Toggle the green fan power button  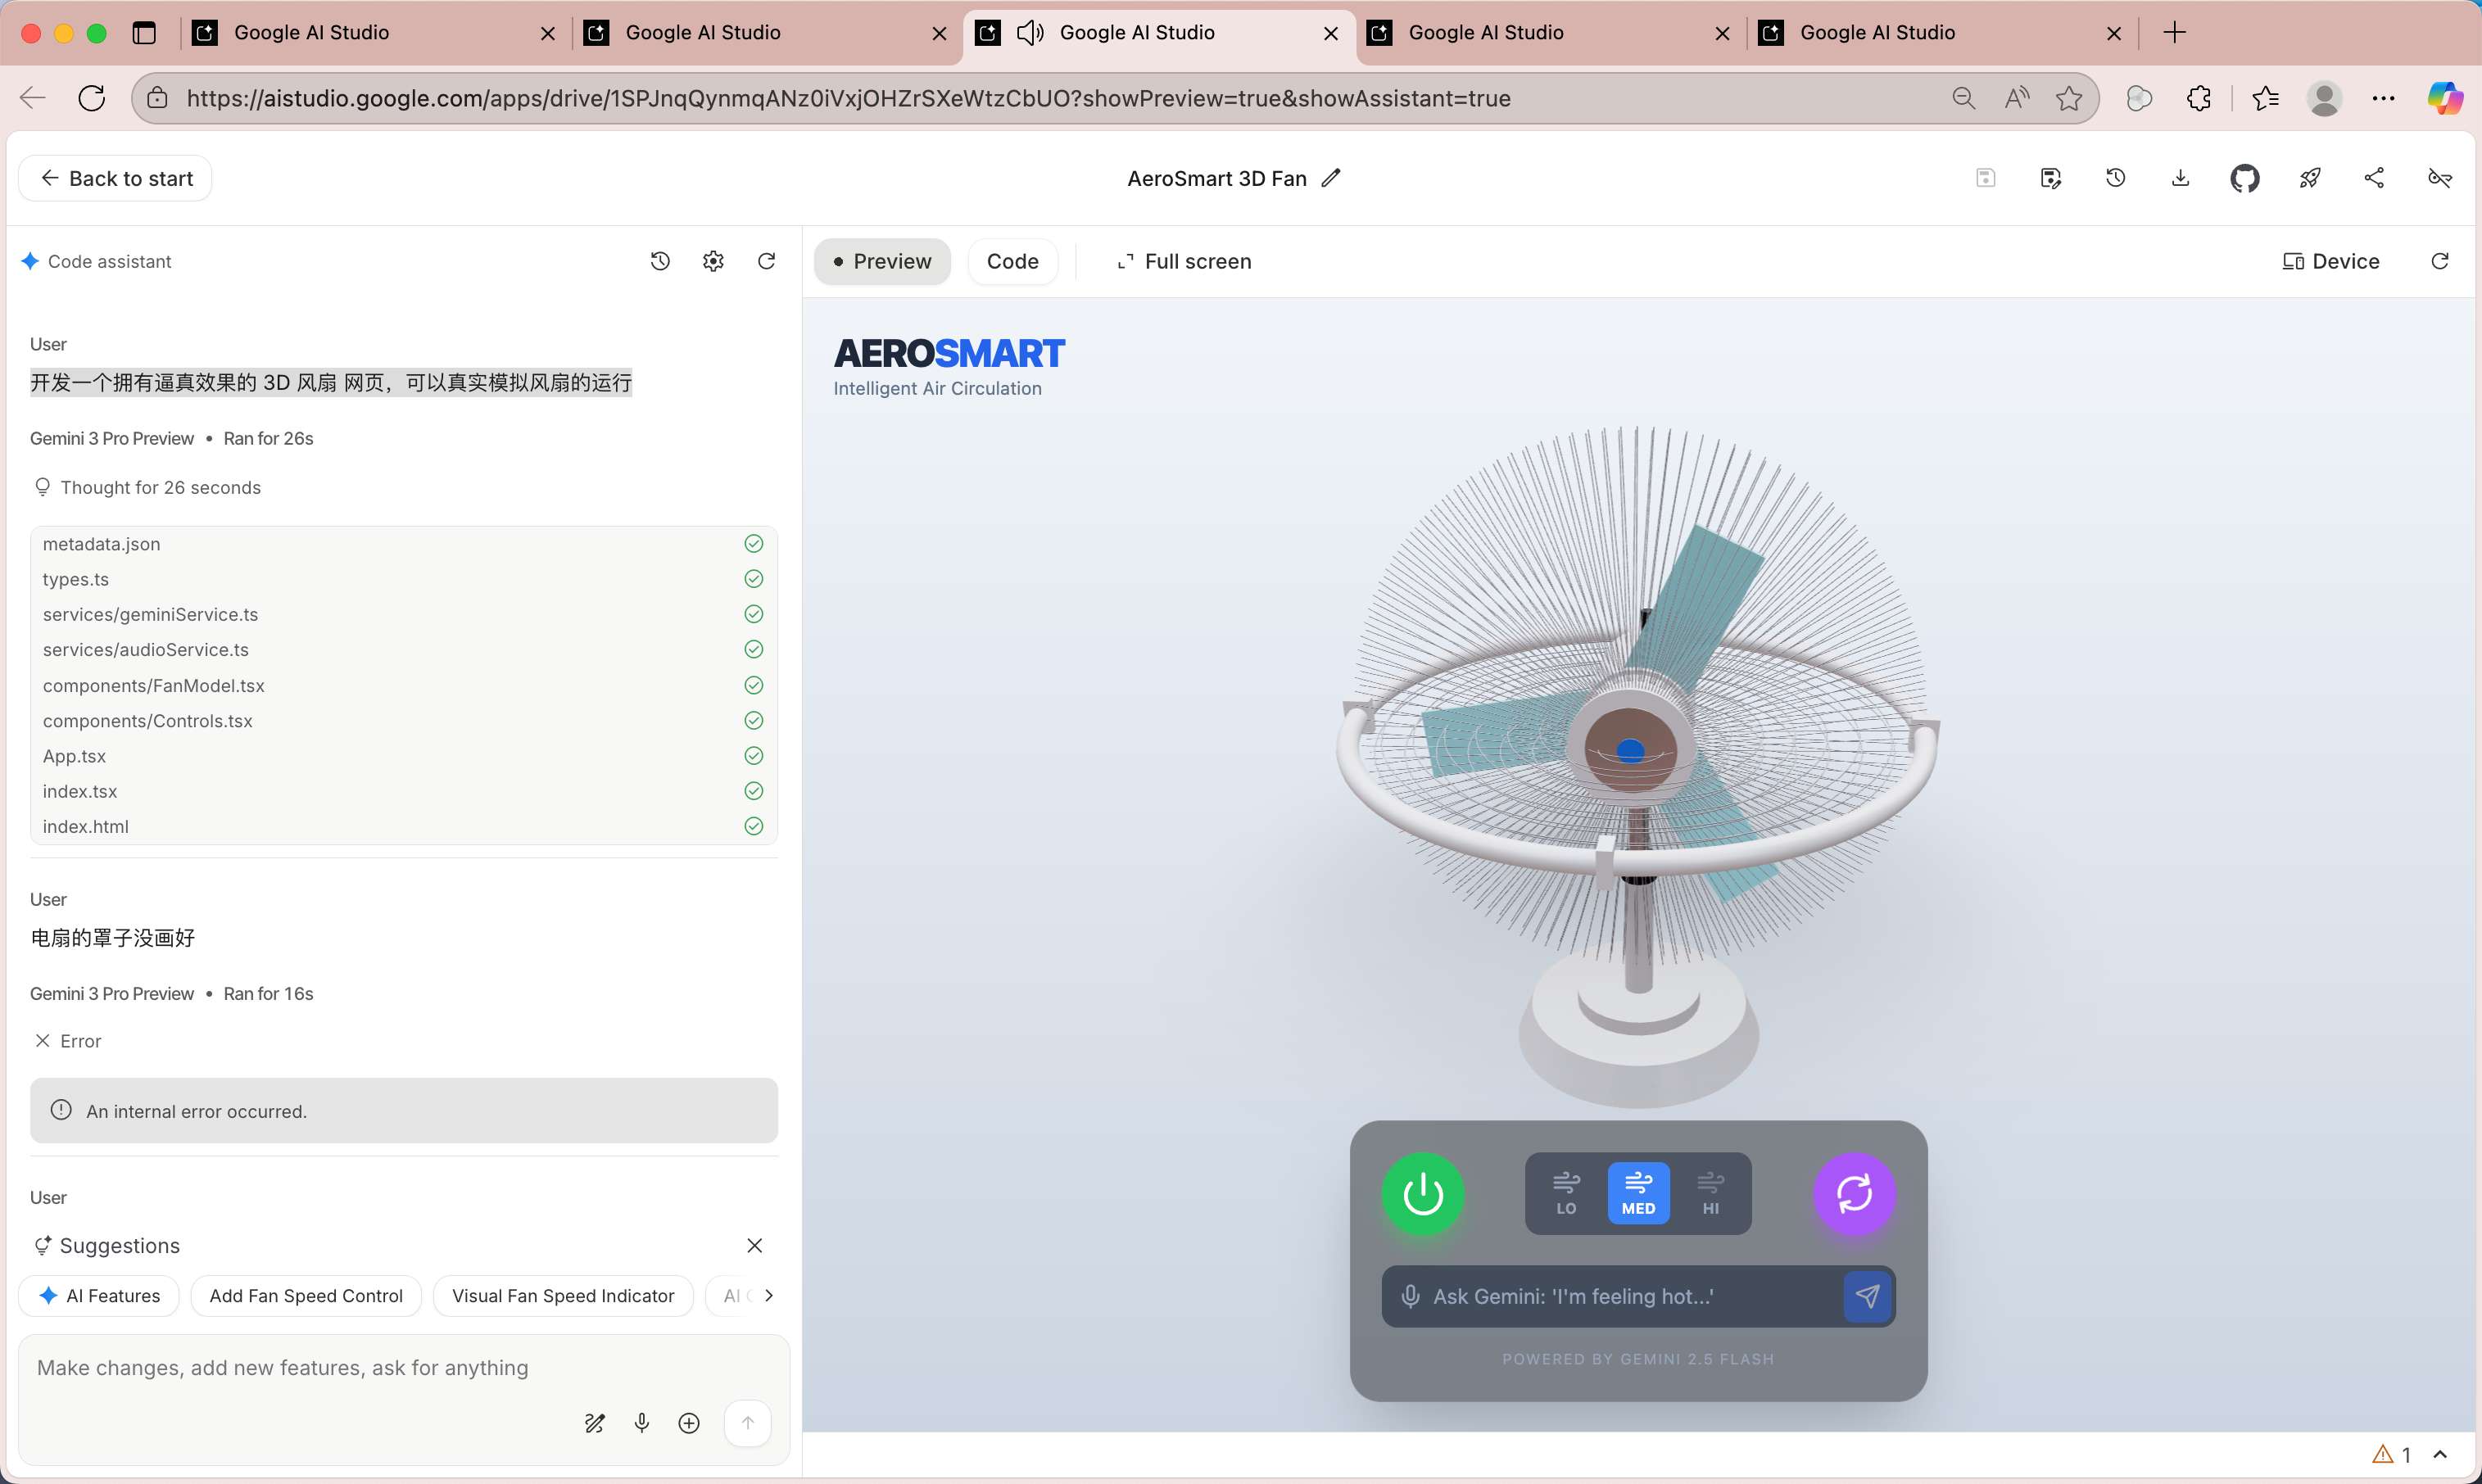(1422, 1193)
